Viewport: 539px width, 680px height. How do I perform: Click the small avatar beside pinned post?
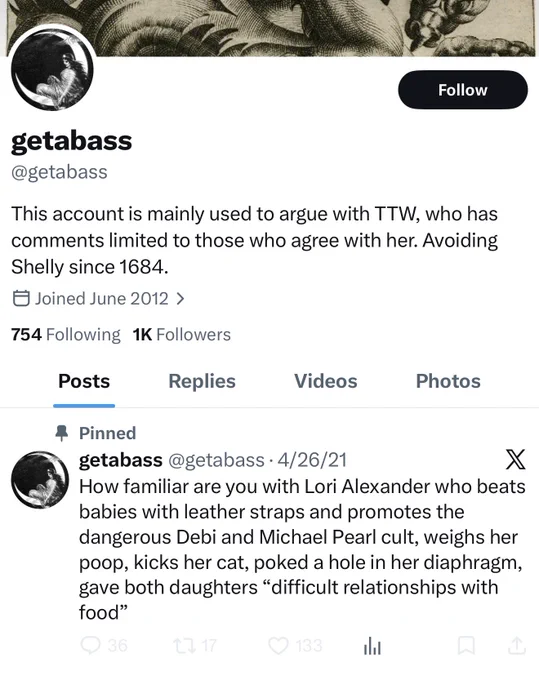click(40, 480)
